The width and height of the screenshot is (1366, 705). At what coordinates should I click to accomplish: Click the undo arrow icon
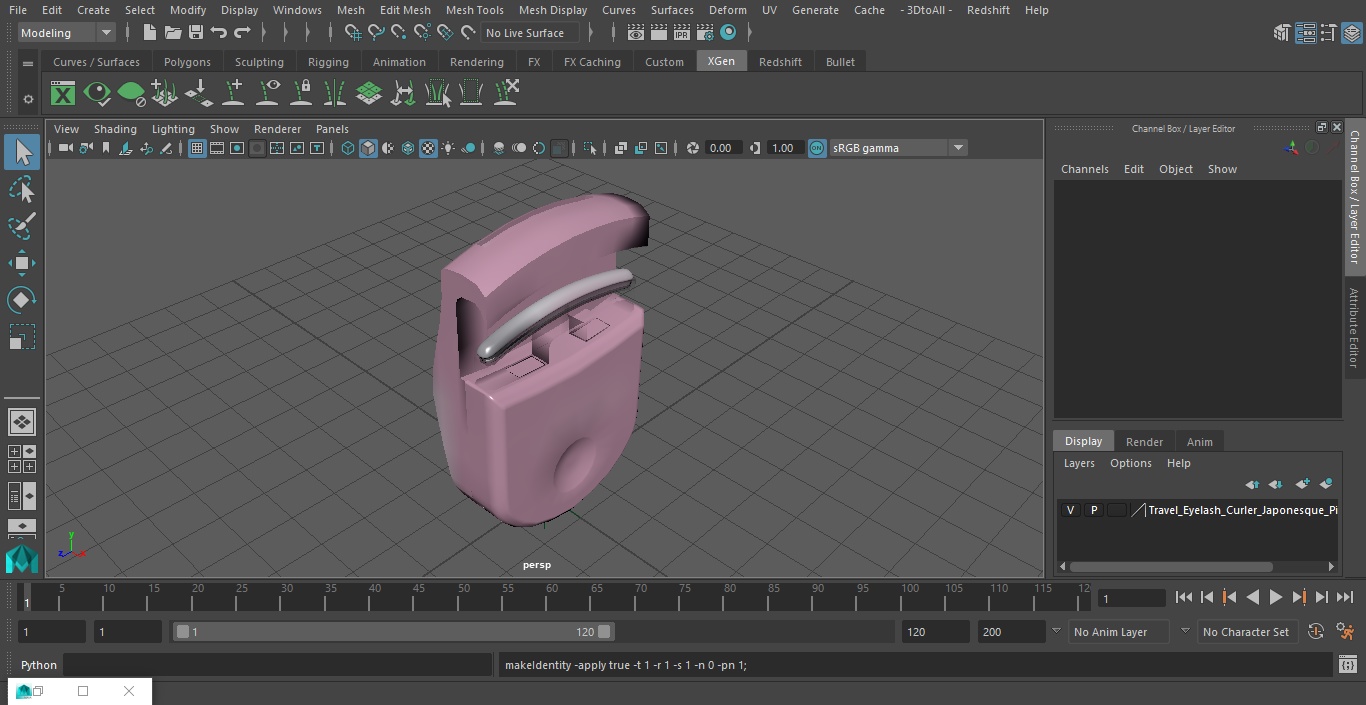point(219,33)
